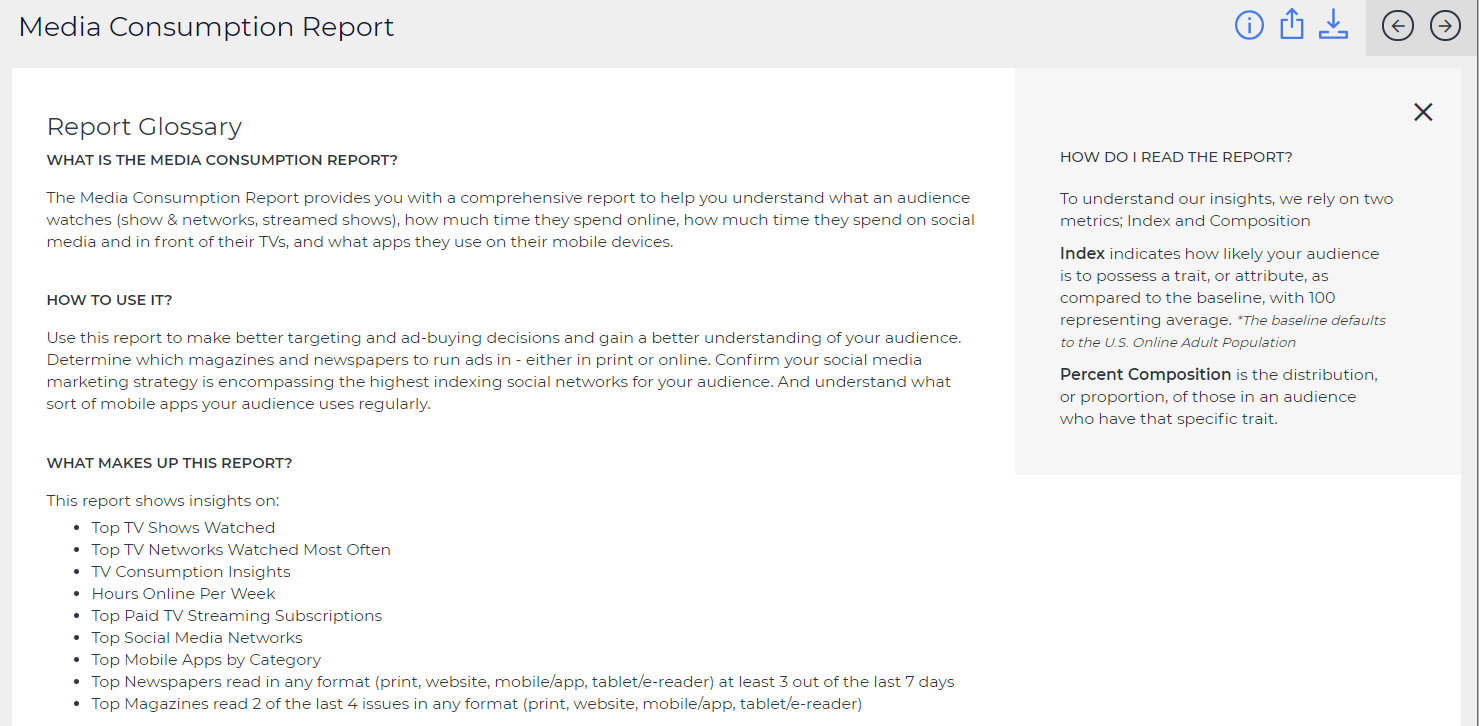Click the Media Consumption Report title
This screenshot has height=726, width=1479.
pyautogui.click(x=207, y=27)
